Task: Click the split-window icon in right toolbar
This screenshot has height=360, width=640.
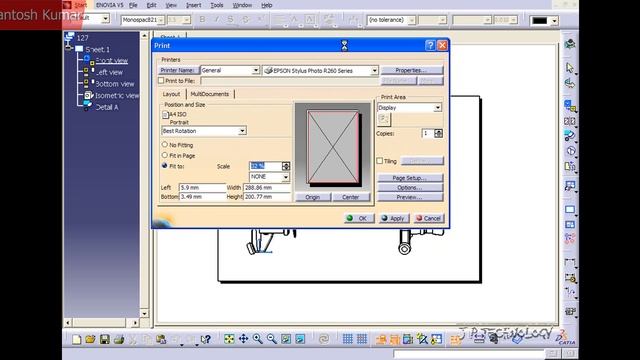Action: (x=570, y=224)
